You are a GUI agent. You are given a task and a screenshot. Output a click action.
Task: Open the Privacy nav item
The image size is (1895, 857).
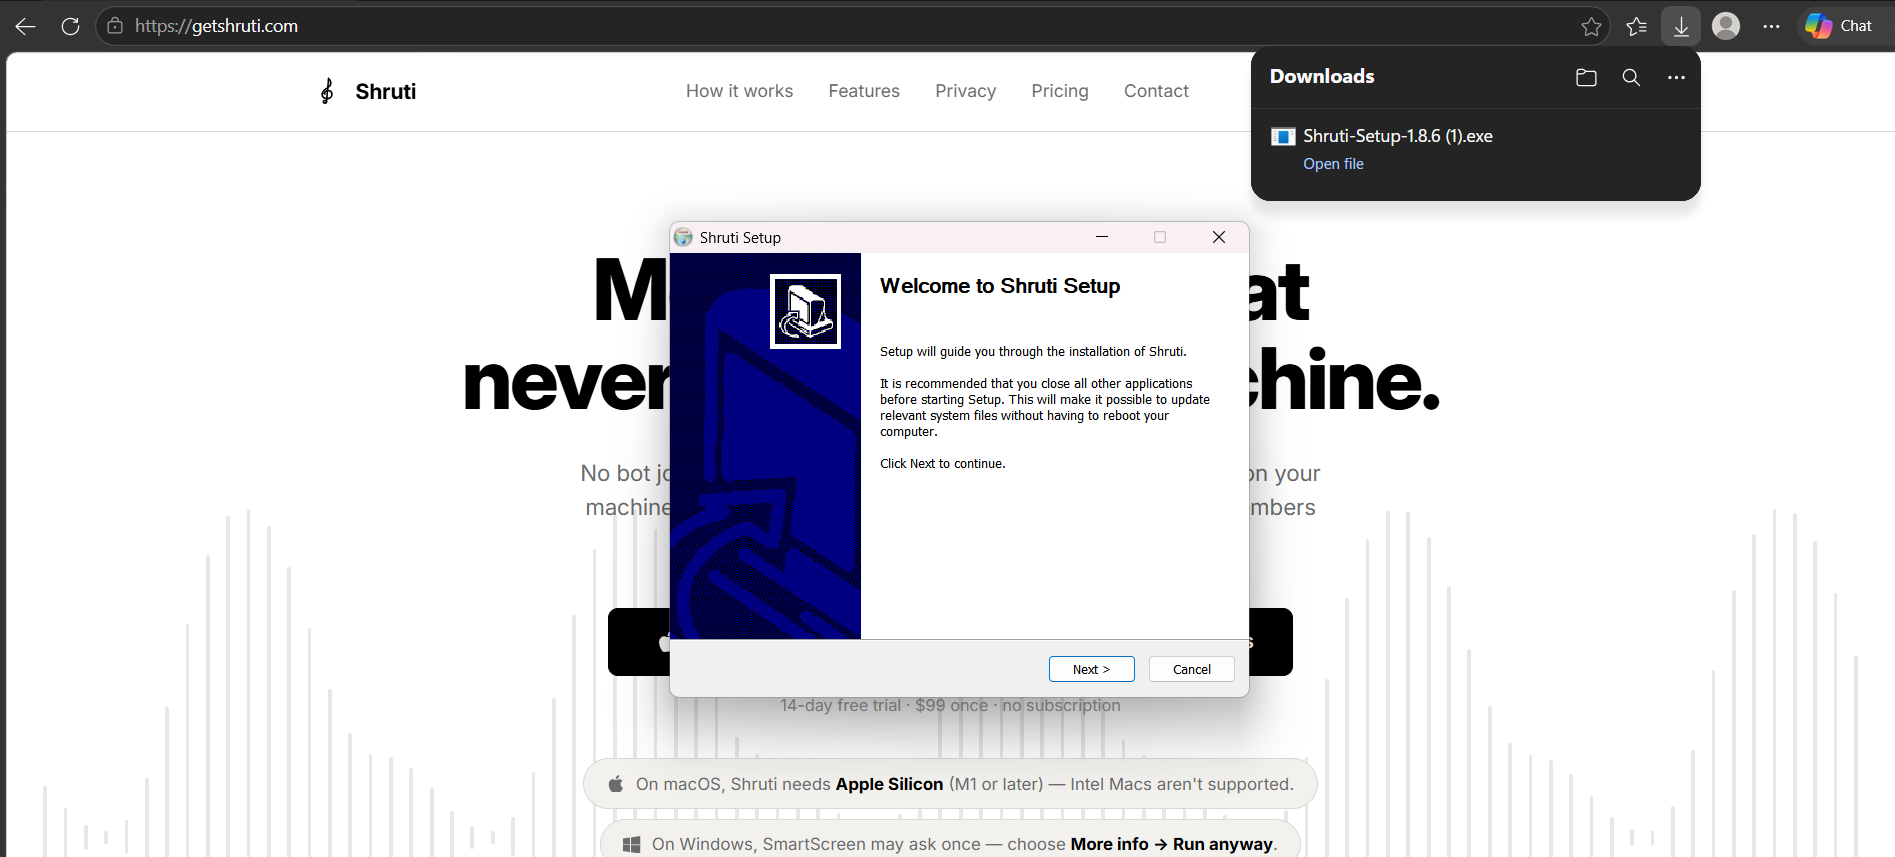pyautogui.click(x=965, y=91)
